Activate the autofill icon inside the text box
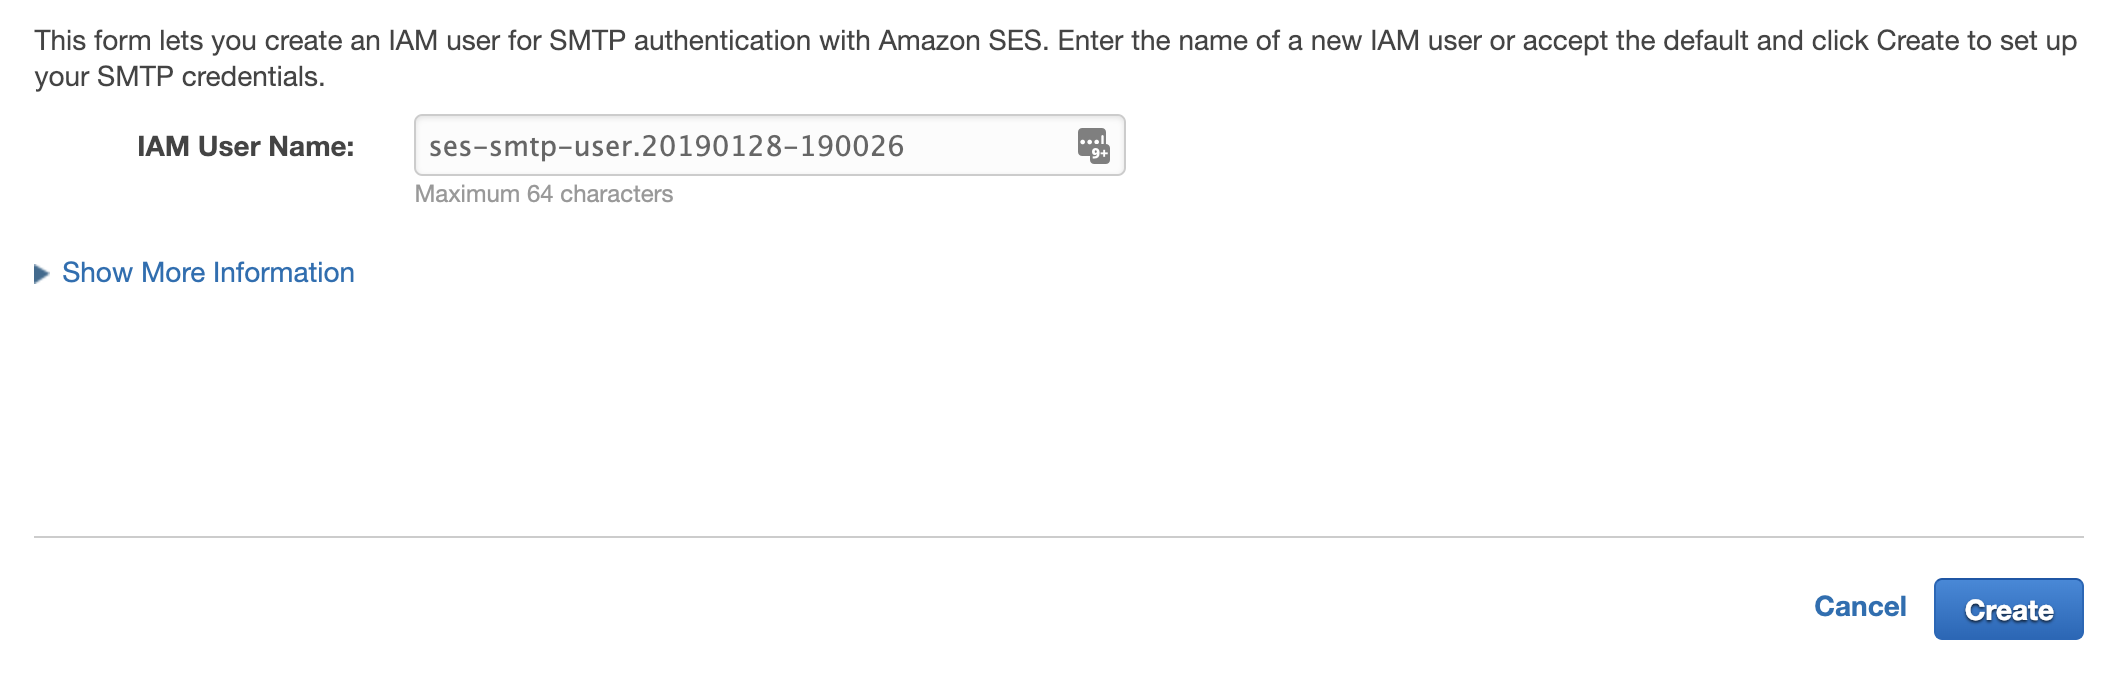The height and width of the screenshot is (676, 2122). tap(1093, 145)
